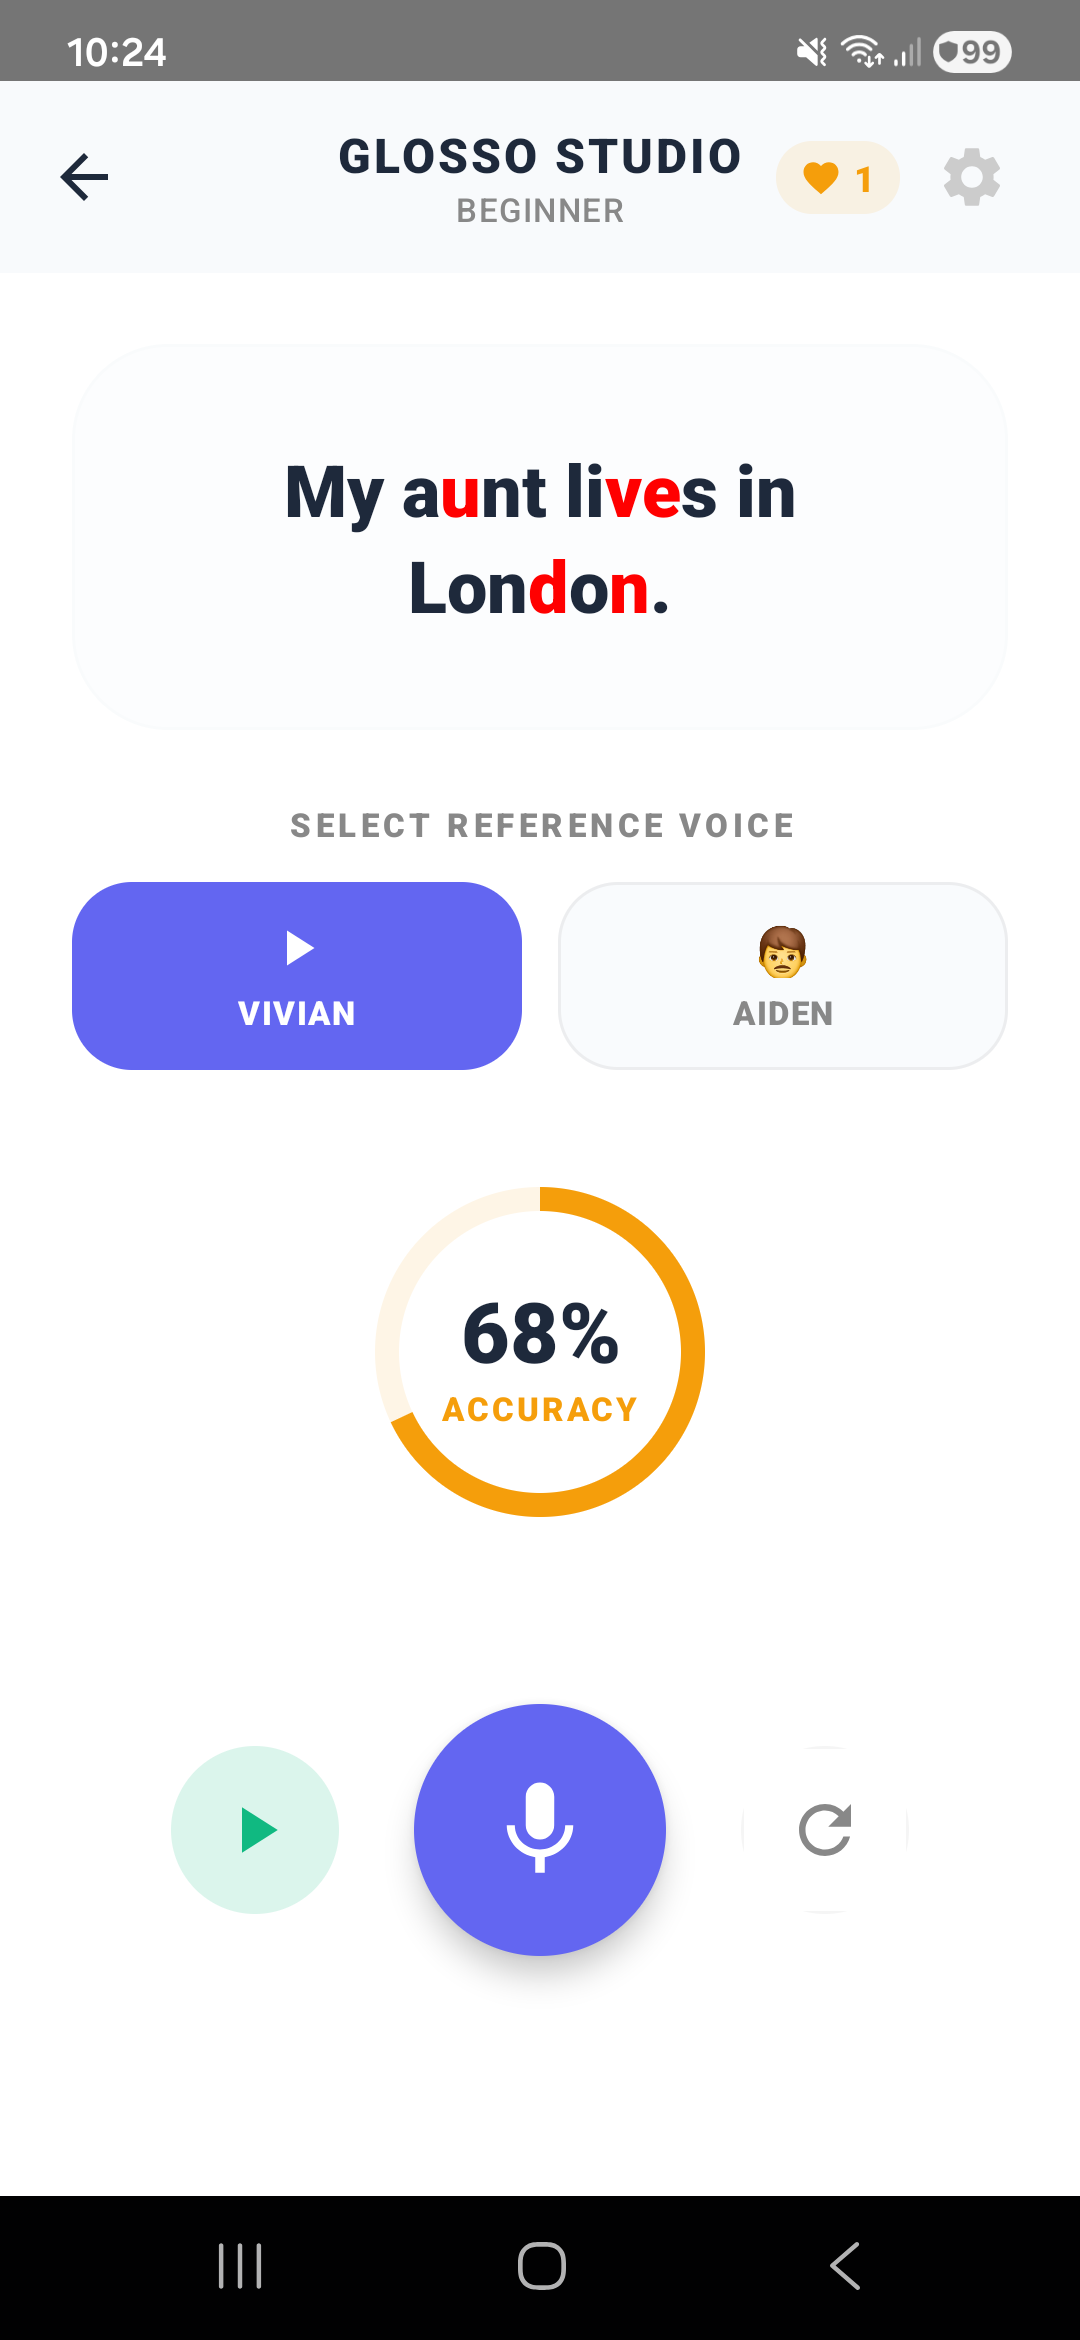Tap the Aiden boy face emoji
Image resolution: width=1080 pixels, height=2340 pixels.
tap(783, 951)
